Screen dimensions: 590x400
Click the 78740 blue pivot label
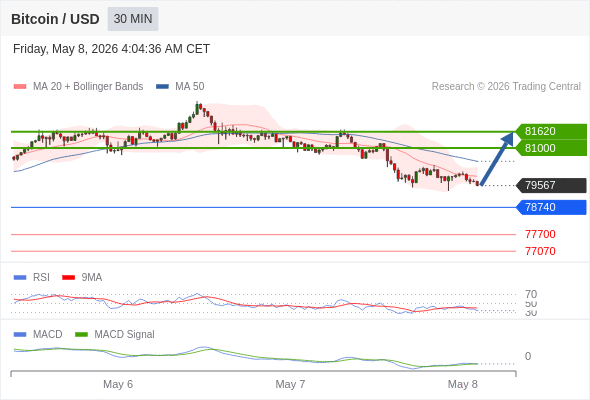(x=551, y=207)
